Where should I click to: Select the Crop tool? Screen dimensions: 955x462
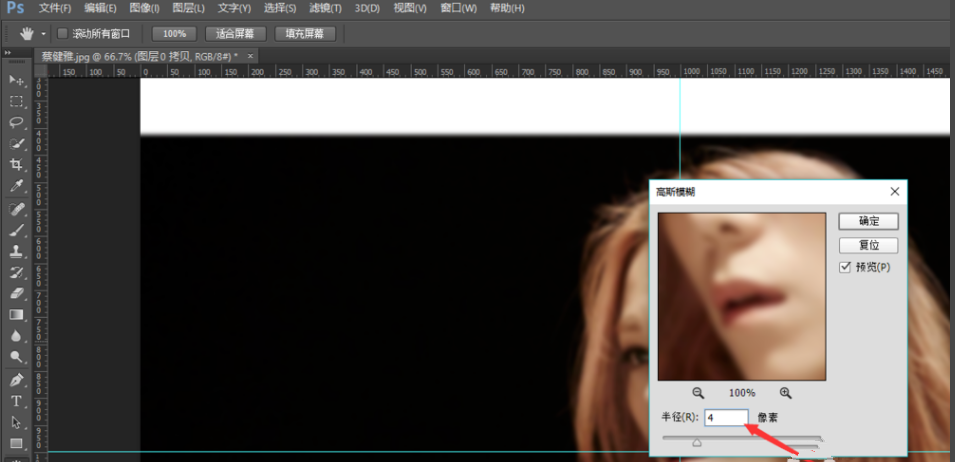pos(16,164)
